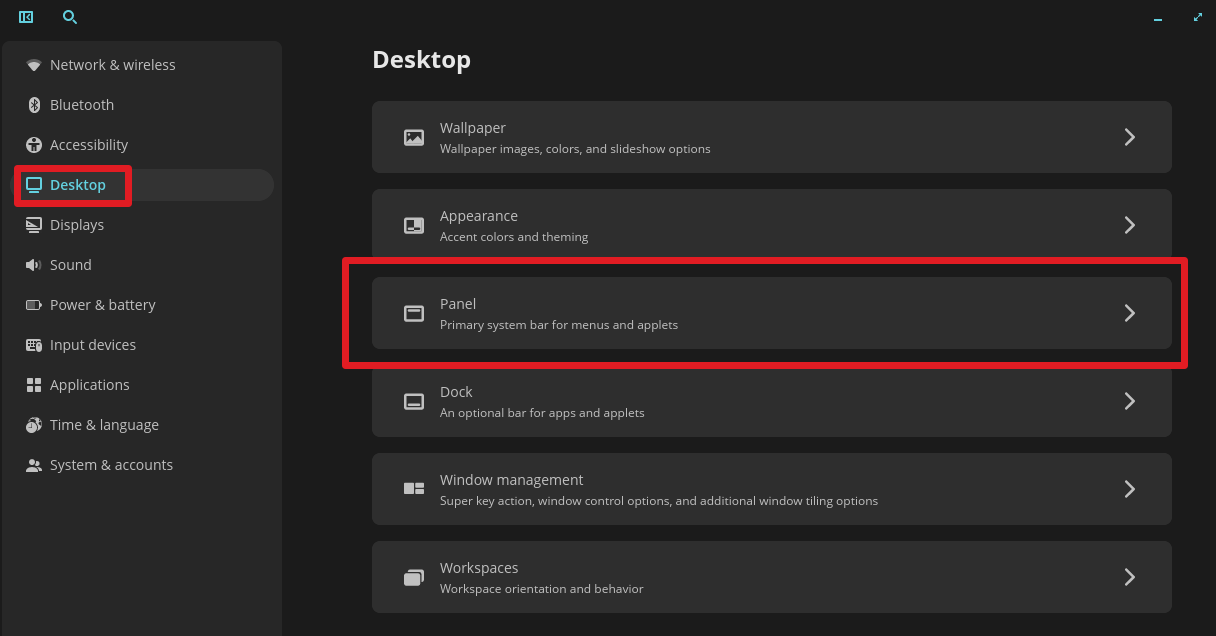Viewport: 1216px width, 636px height.
Task: Click the Wallpaper picture icon
Action: pos(413,137)
